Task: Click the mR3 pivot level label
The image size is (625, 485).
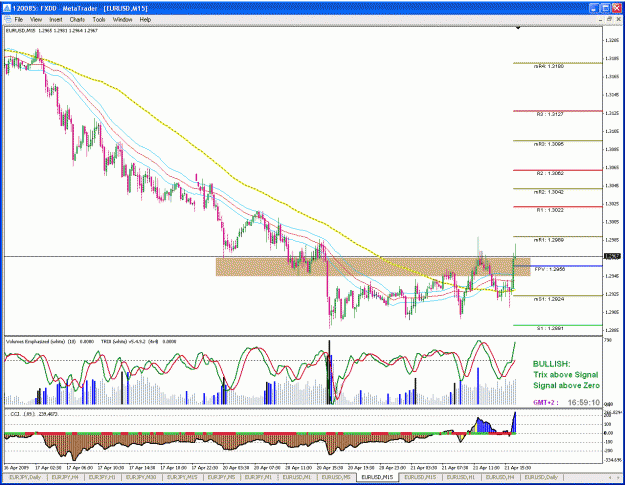Action: click(x=549, y=144)
